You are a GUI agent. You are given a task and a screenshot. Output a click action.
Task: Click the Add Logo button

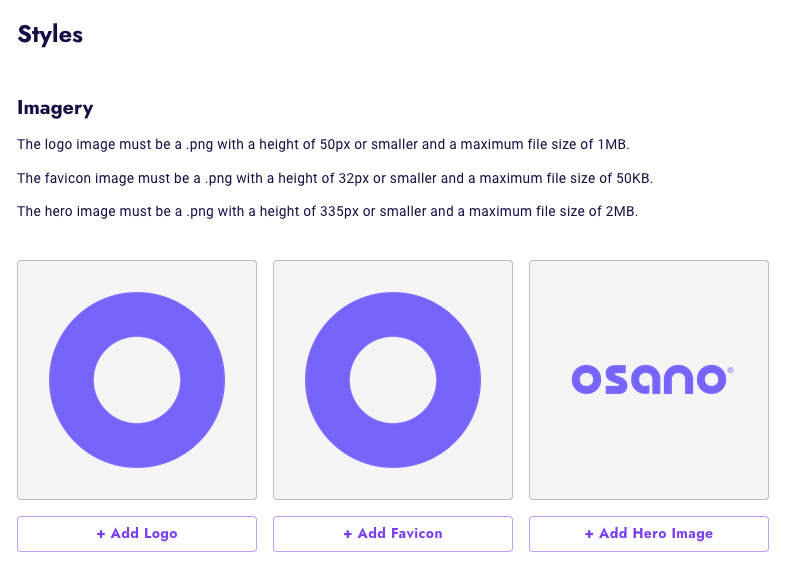(137, 534)
